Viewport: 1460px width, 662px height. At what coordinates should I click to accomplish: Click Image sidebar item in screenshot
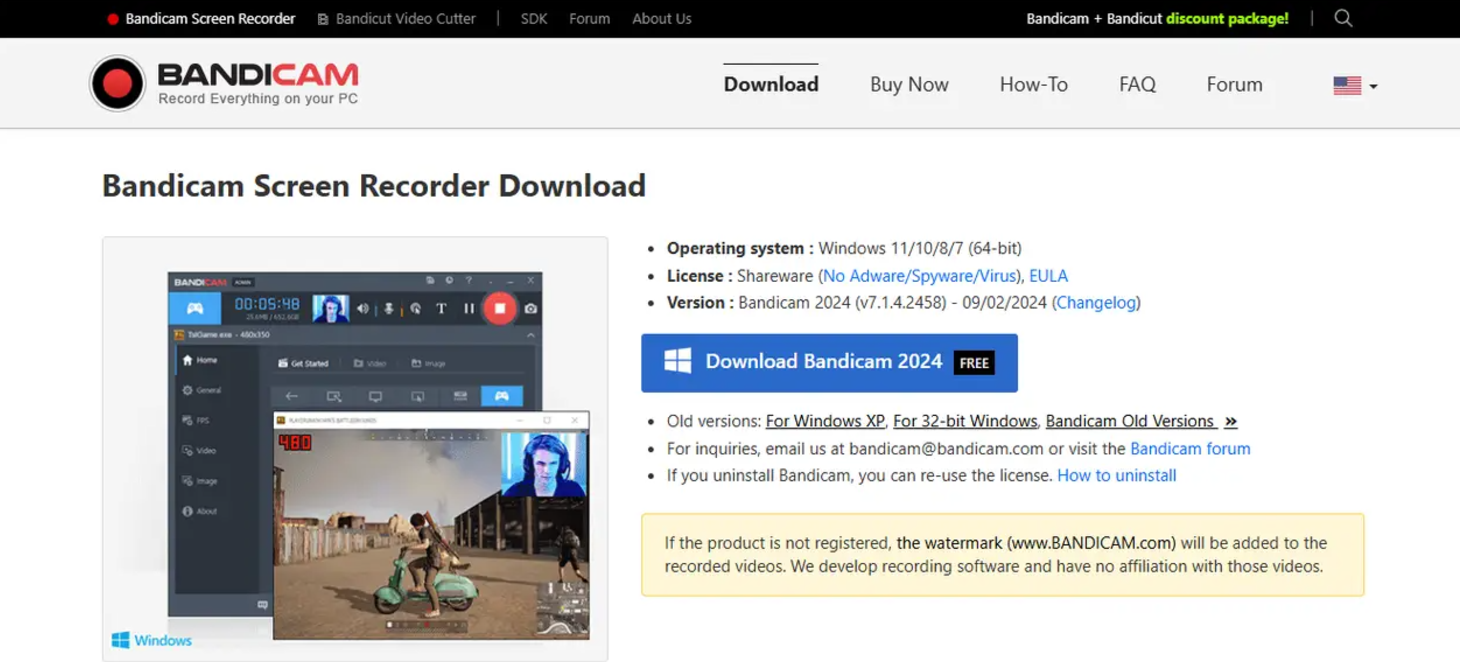(x=200, y=481)
